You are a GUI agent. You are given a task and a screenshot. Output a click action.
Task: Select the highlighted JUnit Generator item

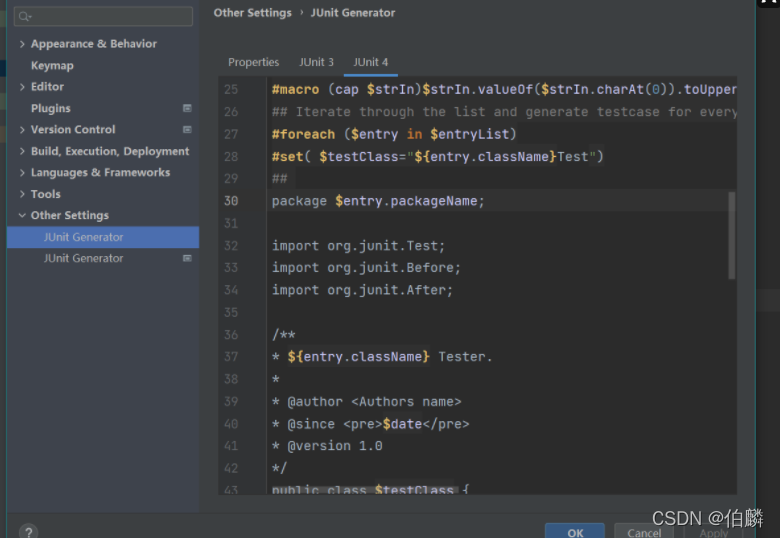[103, 237]
